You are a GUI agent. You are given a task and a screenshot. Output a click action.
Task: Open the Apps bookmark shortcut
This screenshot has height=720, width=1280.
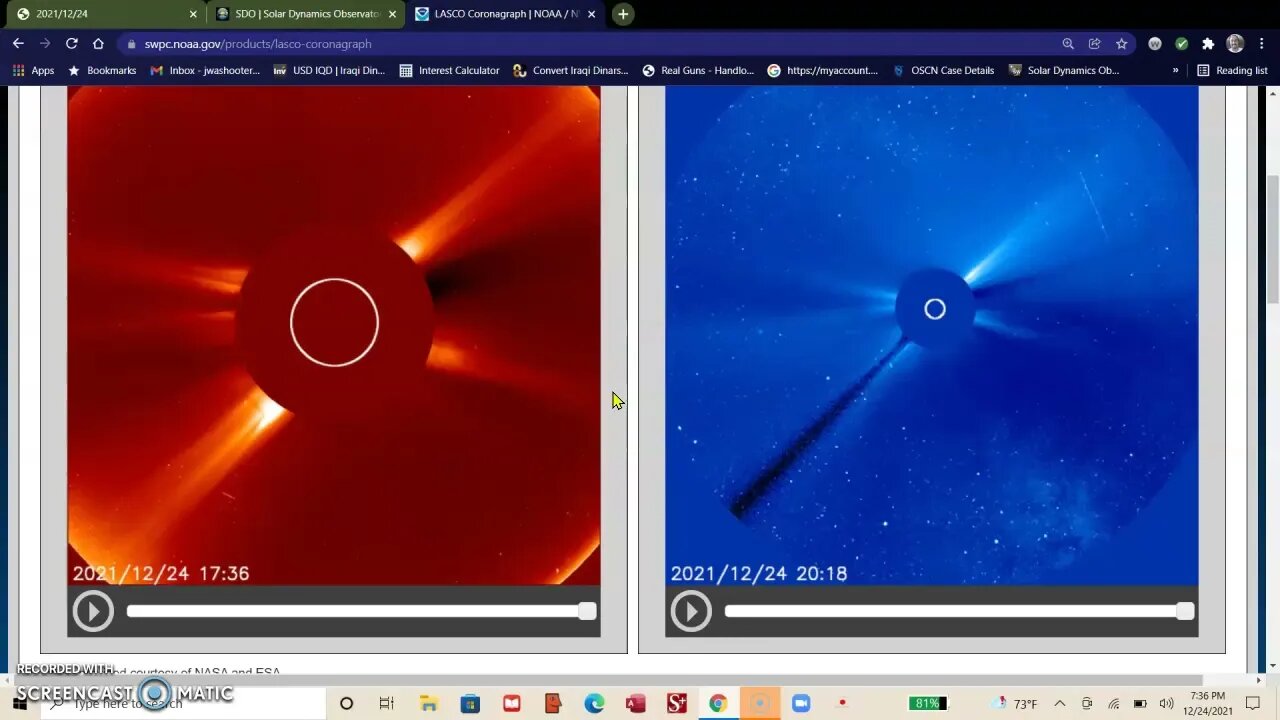[x=33, y=71]
